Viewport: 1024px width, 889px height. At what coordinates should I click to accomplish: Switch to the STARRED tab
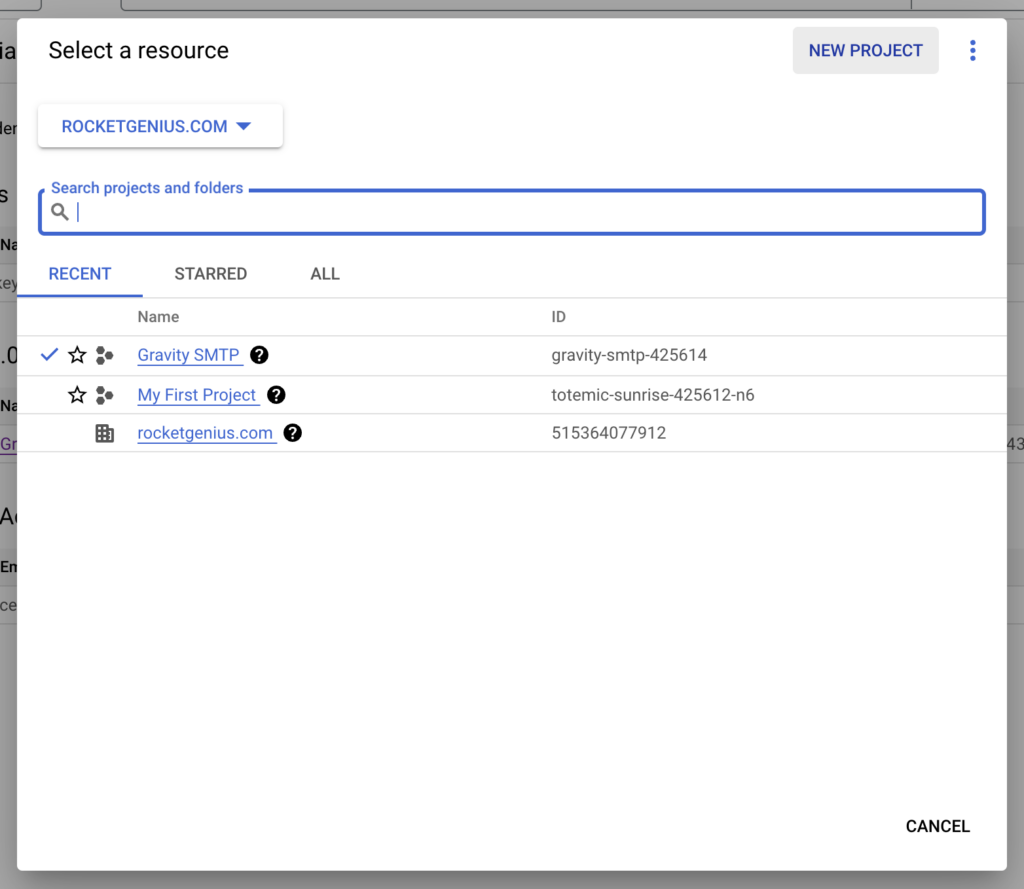210,273
